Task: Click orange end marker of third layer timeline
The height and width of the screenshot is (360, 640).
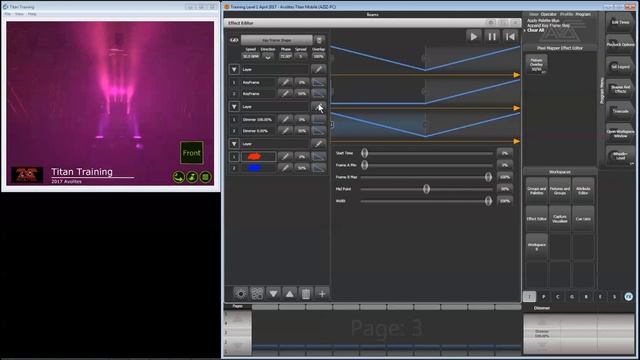Action: click(x=516, y=141)
